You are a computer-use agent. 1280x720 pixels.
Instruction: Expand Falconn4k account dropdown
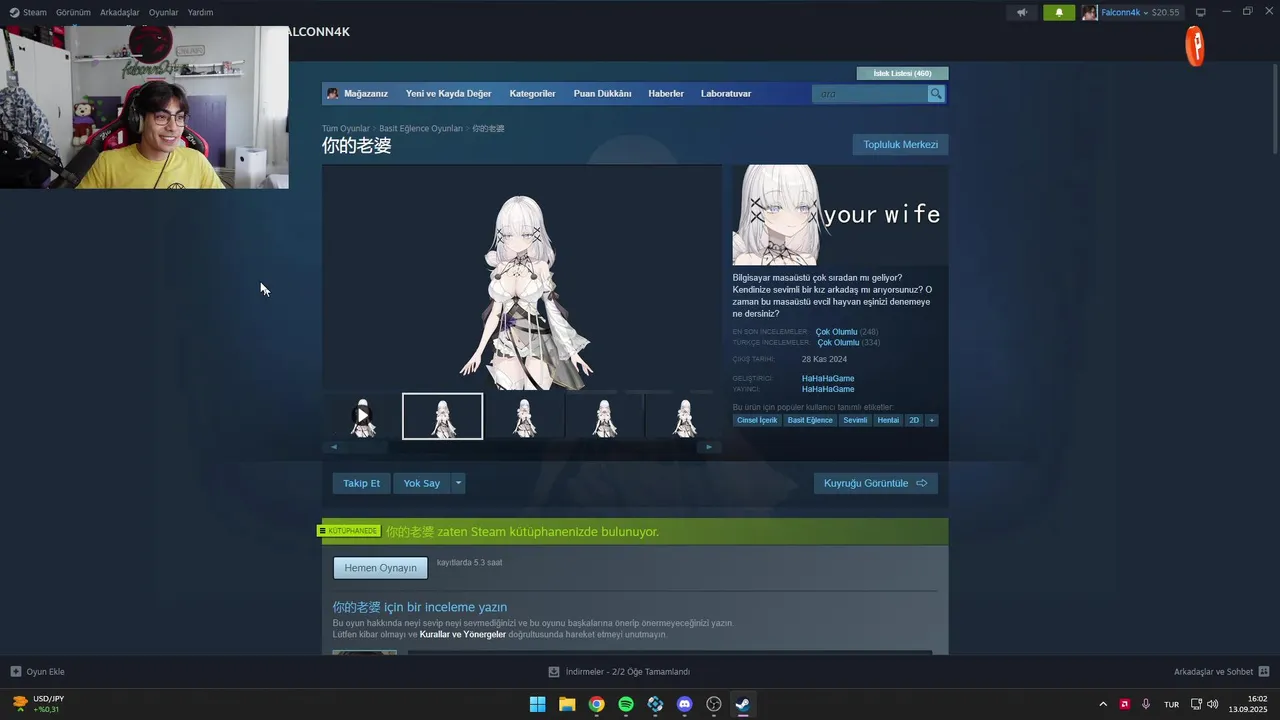[1146, 12]
